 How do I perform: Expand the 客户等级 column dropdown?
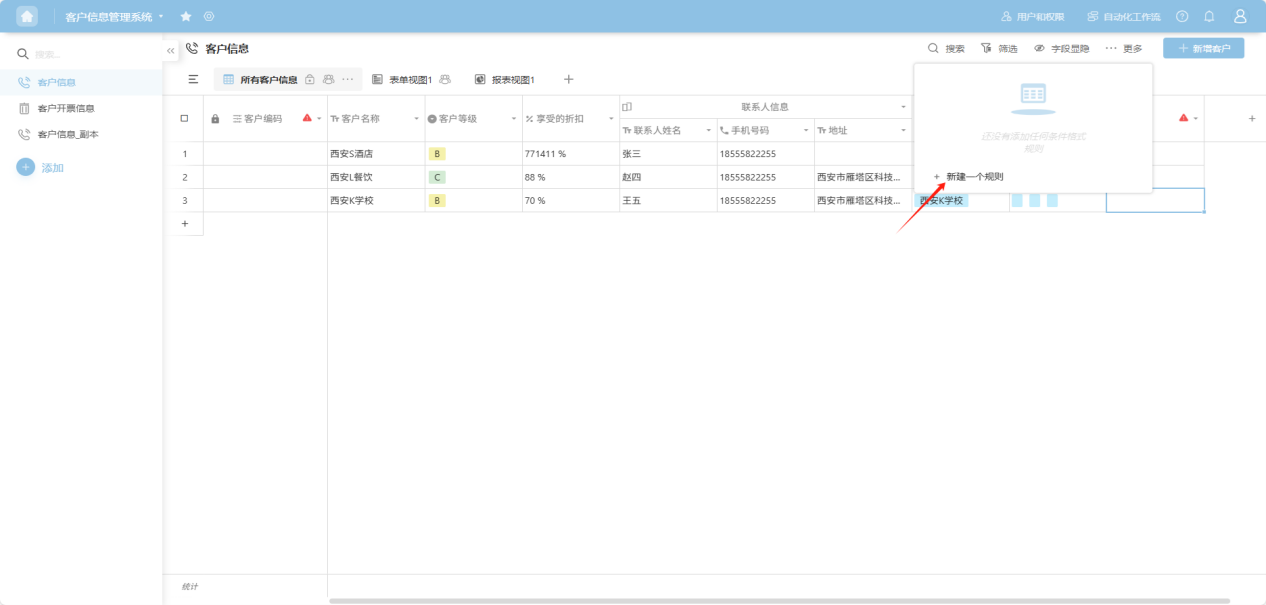514,119
